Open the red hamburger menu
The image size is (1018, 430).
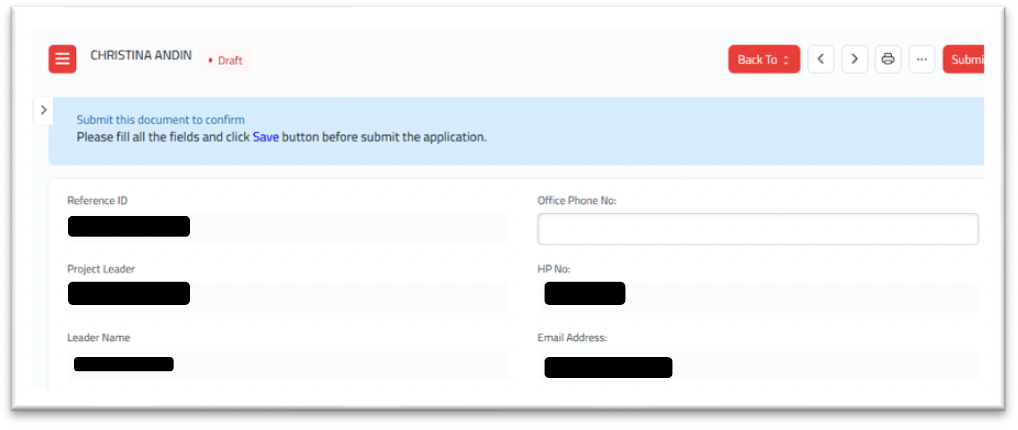point(62,59)
